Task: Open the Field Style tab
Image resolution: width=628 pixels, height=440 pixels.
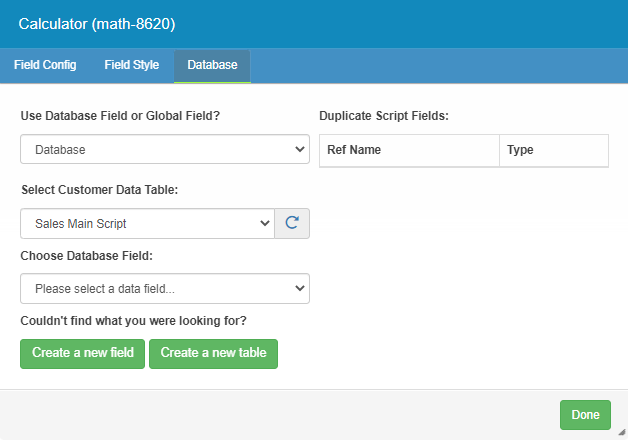Action: (131, 65)
